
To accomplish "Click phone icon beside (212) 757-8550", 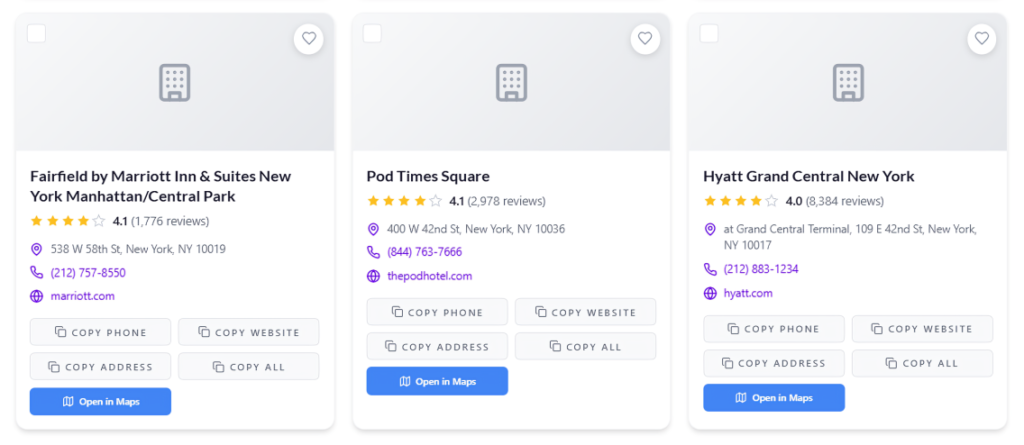I will point(37,272).
